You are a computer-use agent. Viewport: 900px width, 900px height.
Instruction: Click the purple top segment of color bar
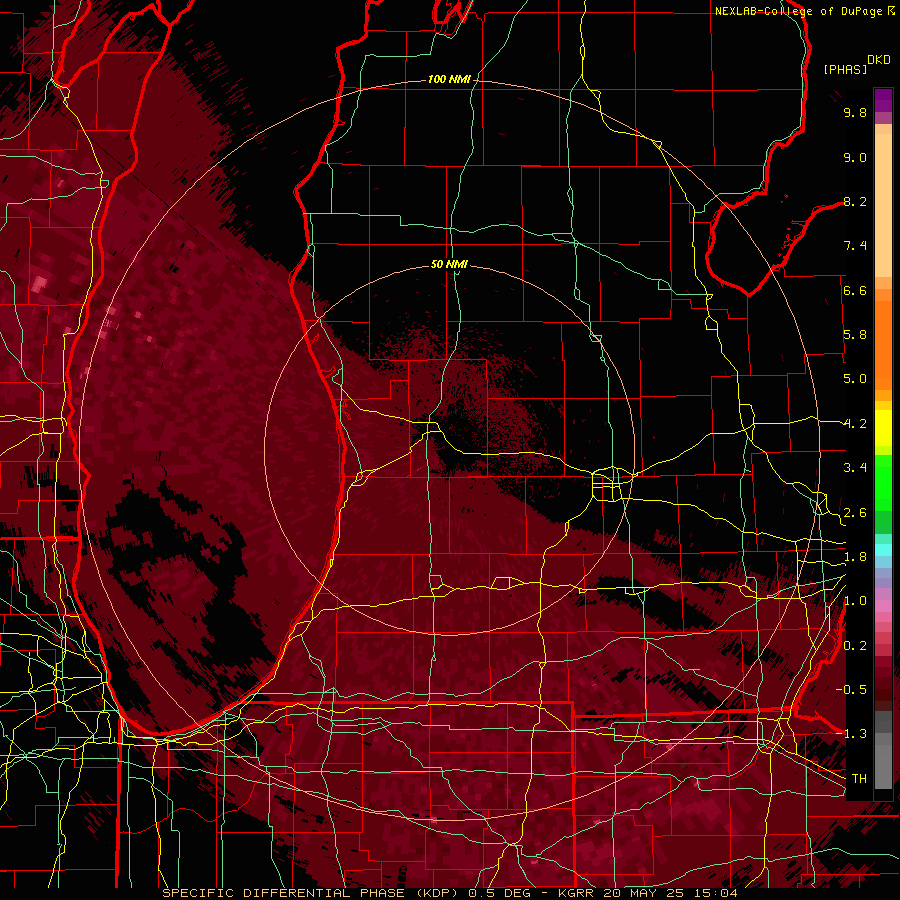tap(883, 100)
